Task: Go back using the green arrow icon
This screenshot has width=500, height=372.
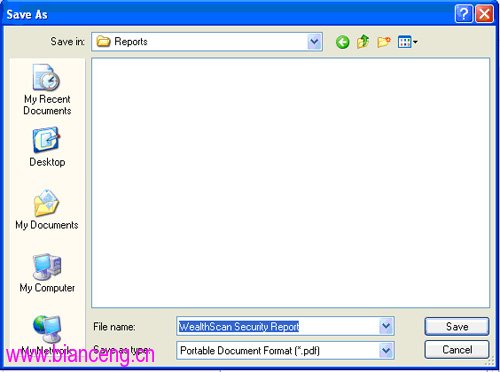Action: click(342, 42)
